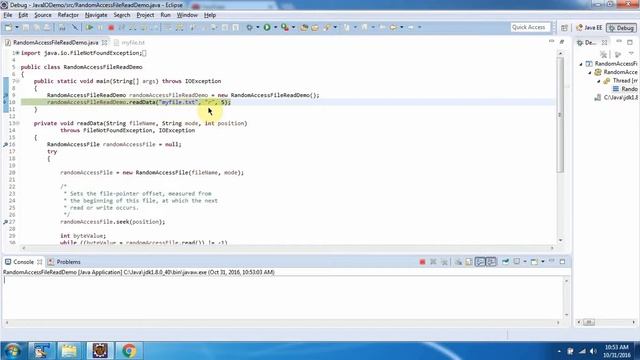This screenshot has width=640, height=360.
Task: Close the Debug view tab
Action: click(x=604, y=42)
